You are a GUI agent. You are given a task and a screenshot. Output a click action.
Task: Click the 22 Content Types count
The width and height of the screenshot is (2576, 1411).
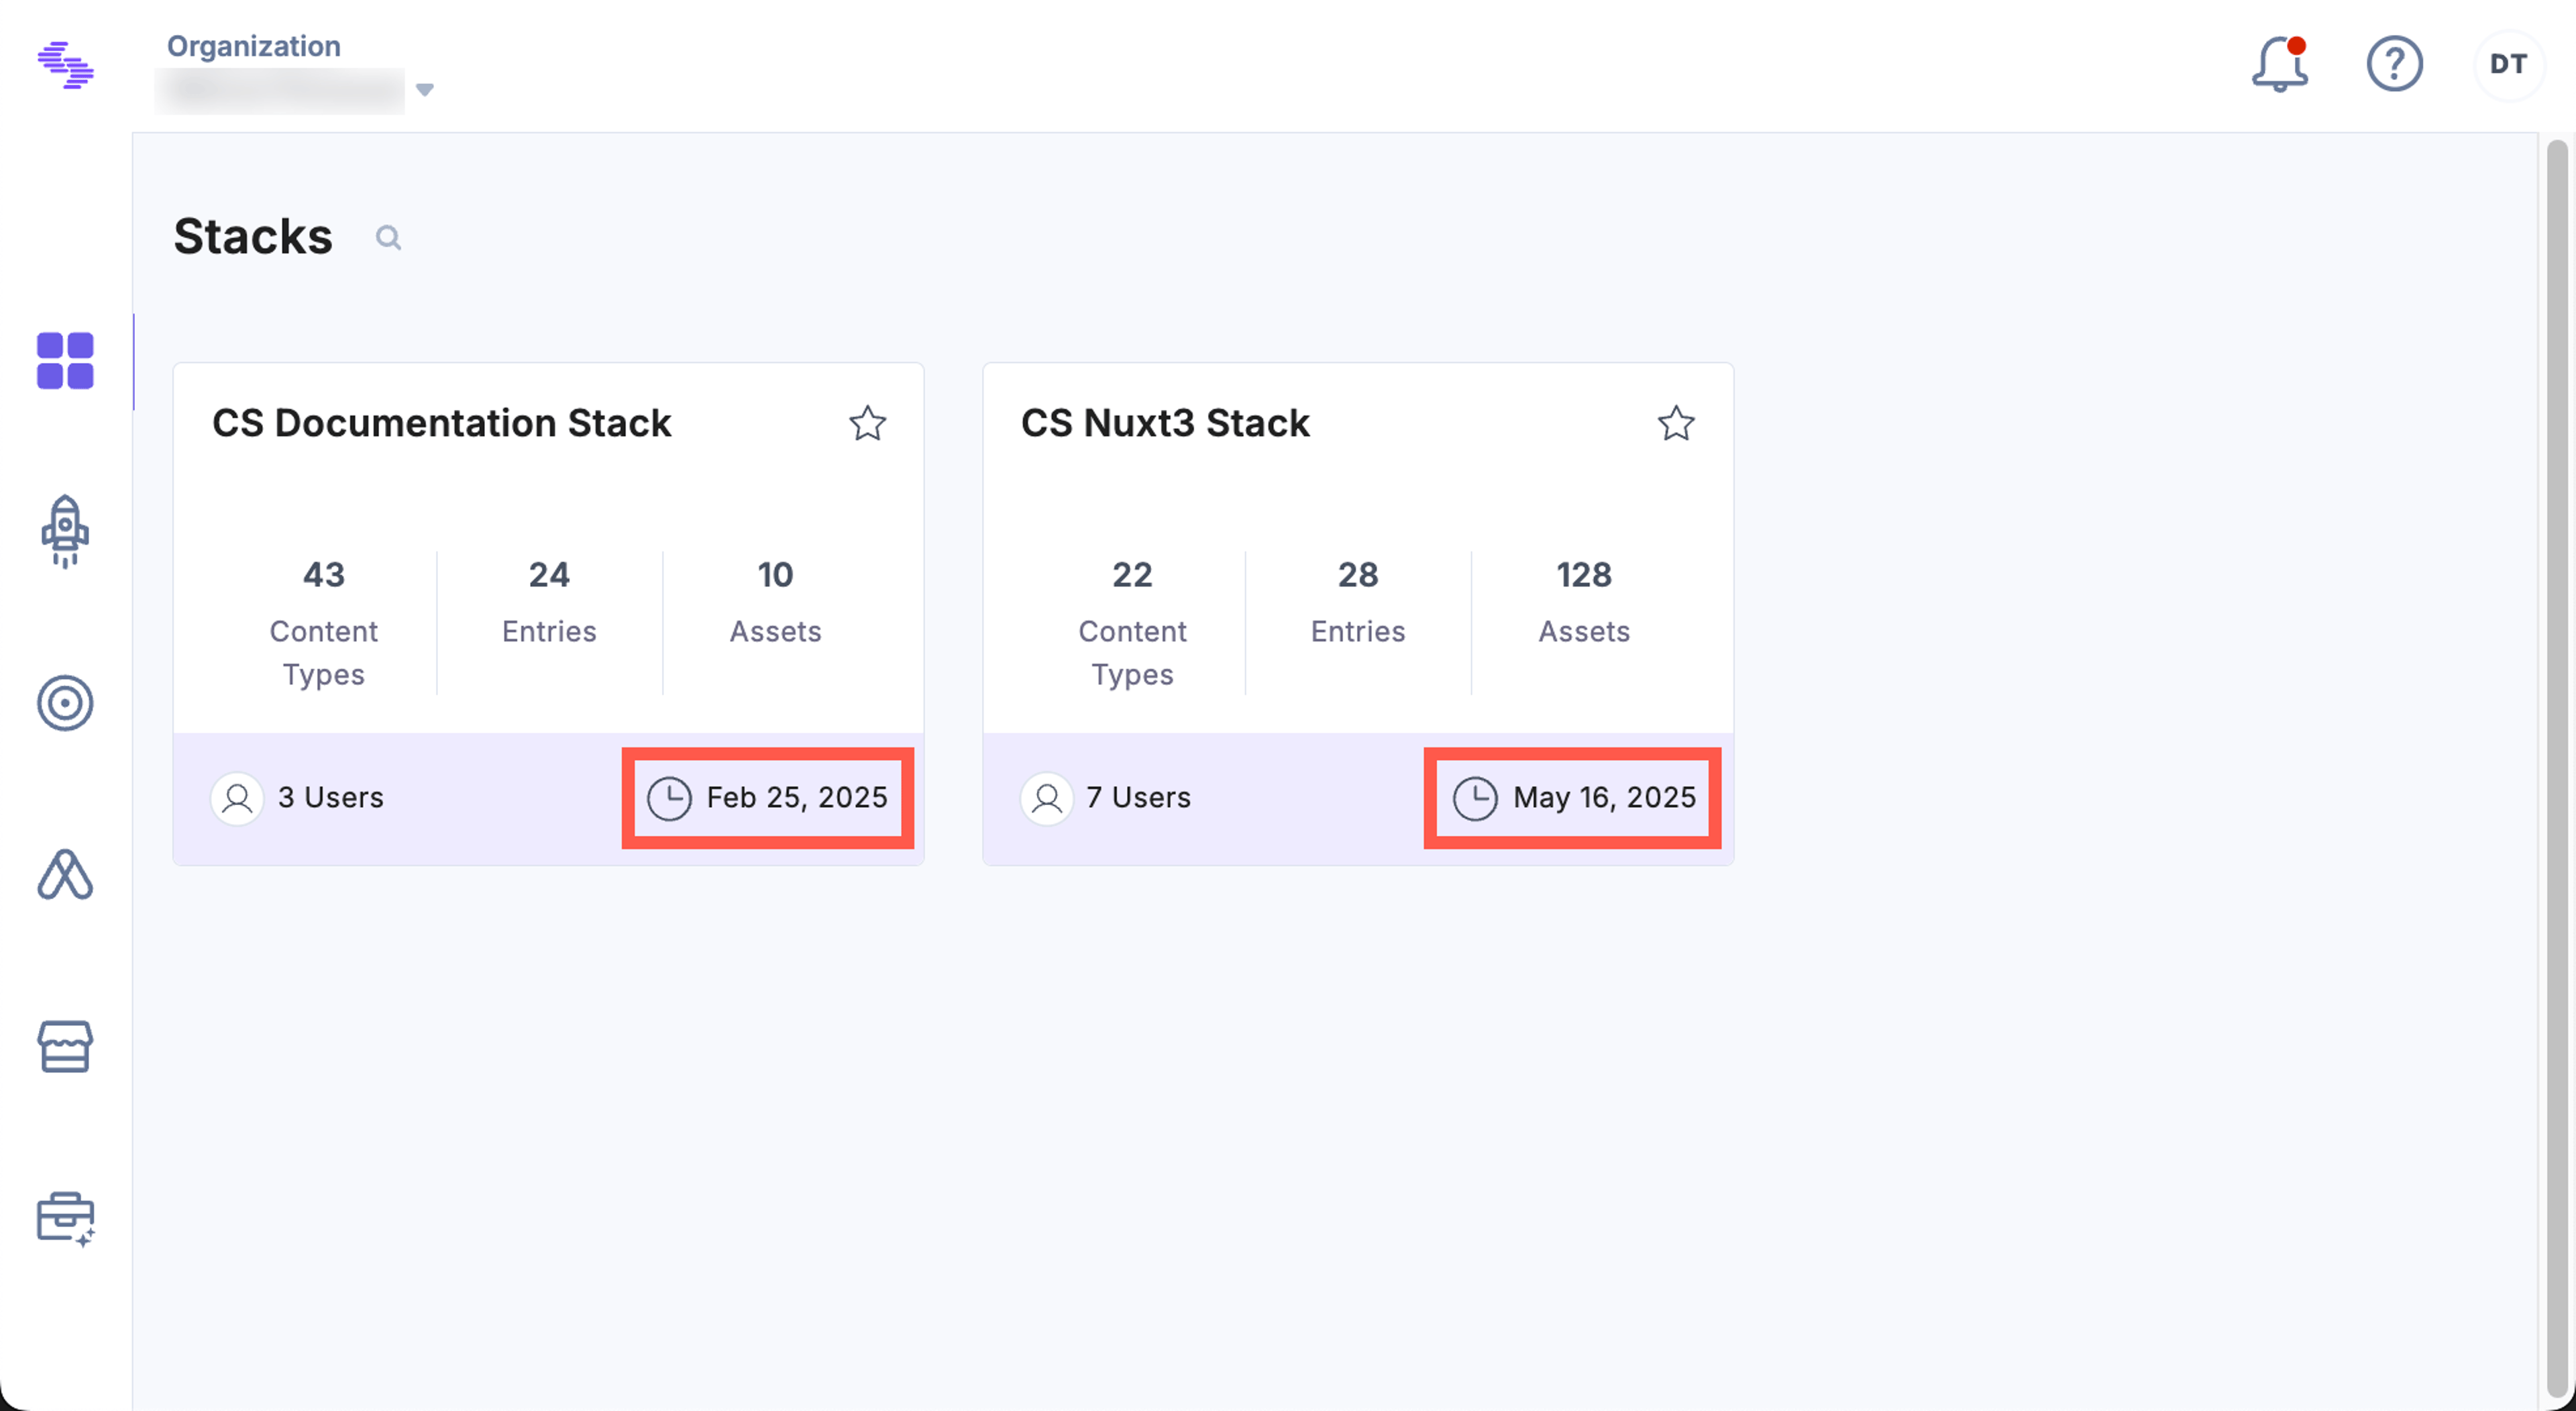point(1132,575)
